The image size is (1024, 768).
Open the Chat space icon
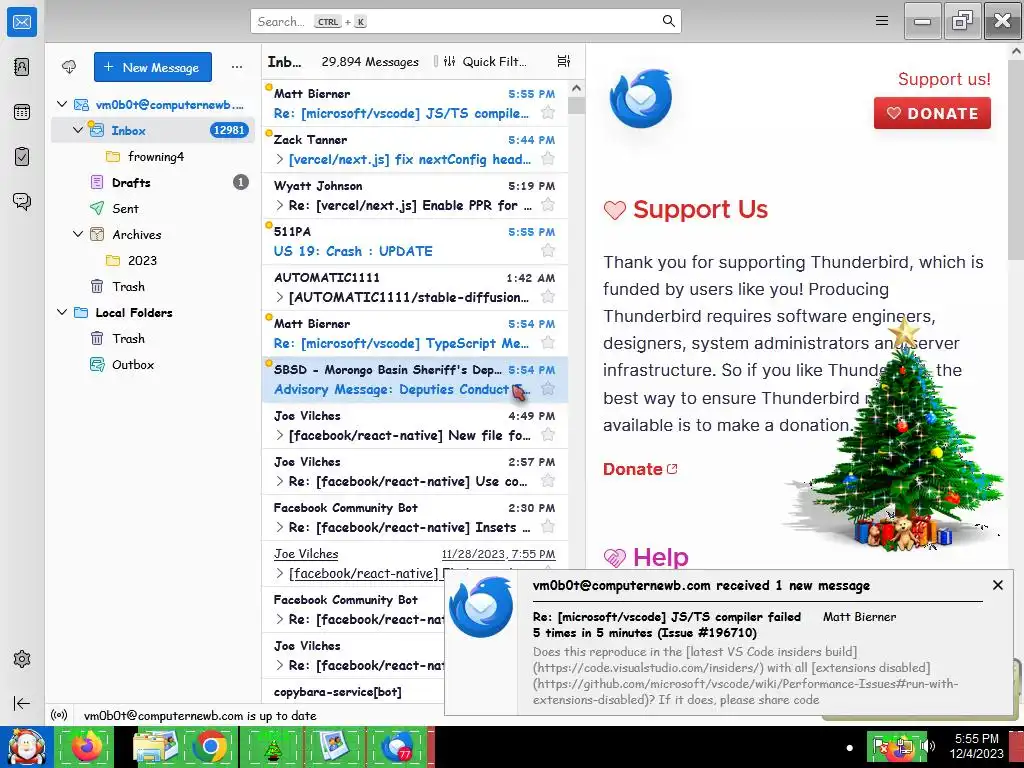coord(22,201)
